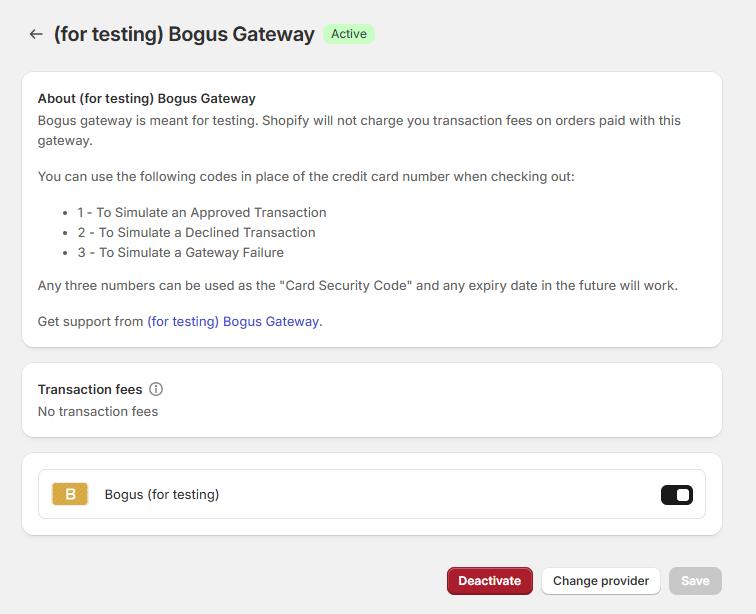Screen dimensions: 756x614
Task: Click the Bogus (for testing) payment method label
Action: [x=162, y=494]
